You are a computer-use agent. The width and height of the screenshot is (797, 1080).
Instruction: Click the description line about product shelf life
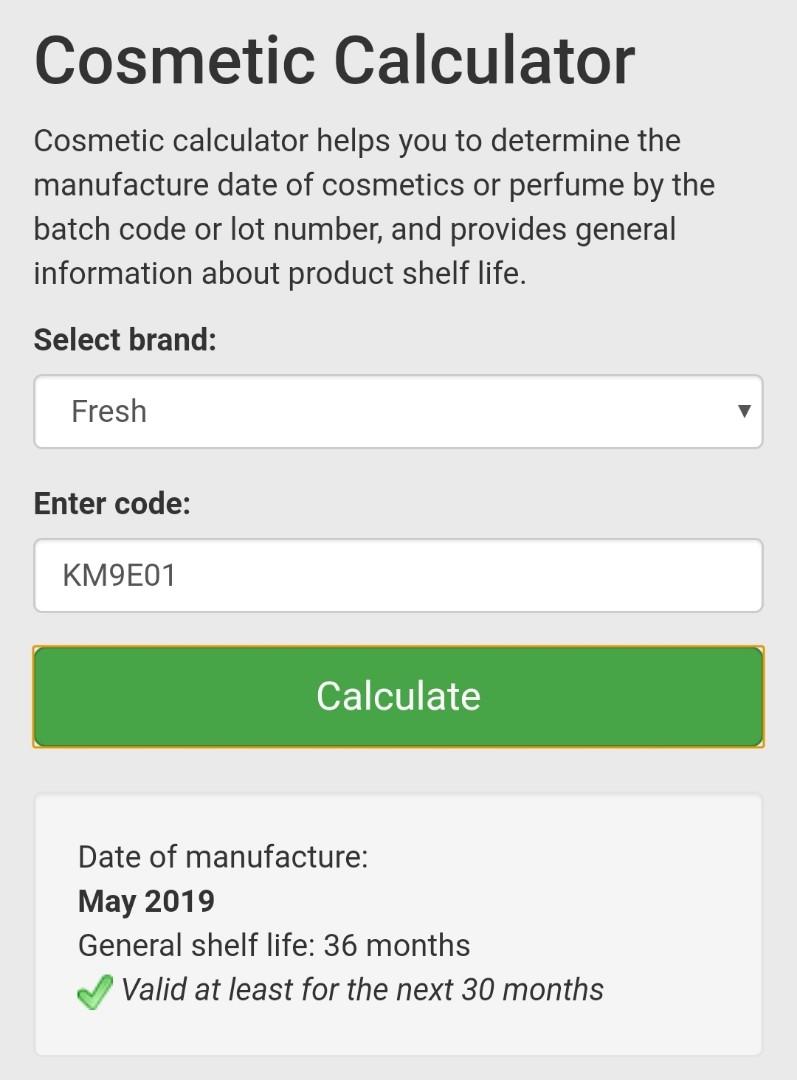[x=280, y=273]
